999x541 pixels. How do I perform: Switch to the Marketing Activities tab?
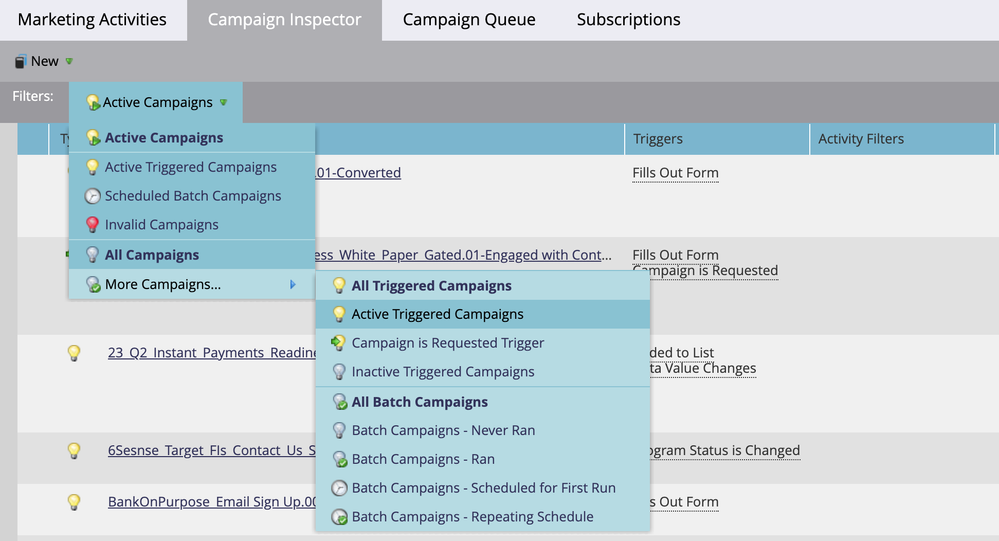[92, 20]
